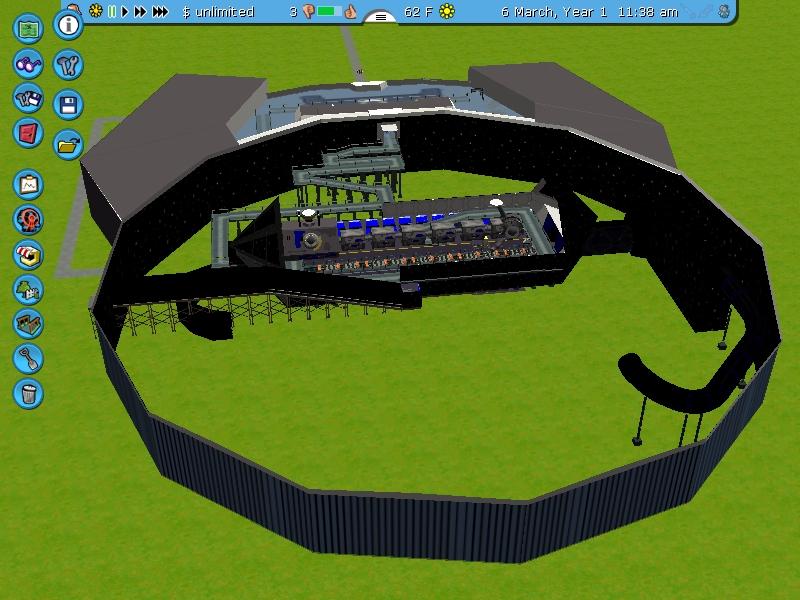800x600 pixels.
Task: Click the '$ unlimited' money display
Action: point(218,12)
